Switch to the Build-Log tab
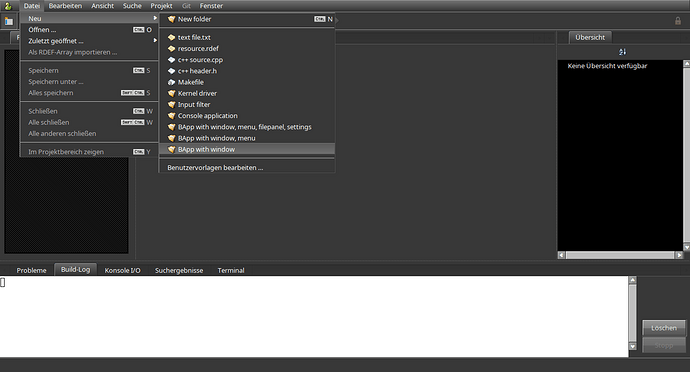This screenshot has height=372, width=690. (75, 269)
